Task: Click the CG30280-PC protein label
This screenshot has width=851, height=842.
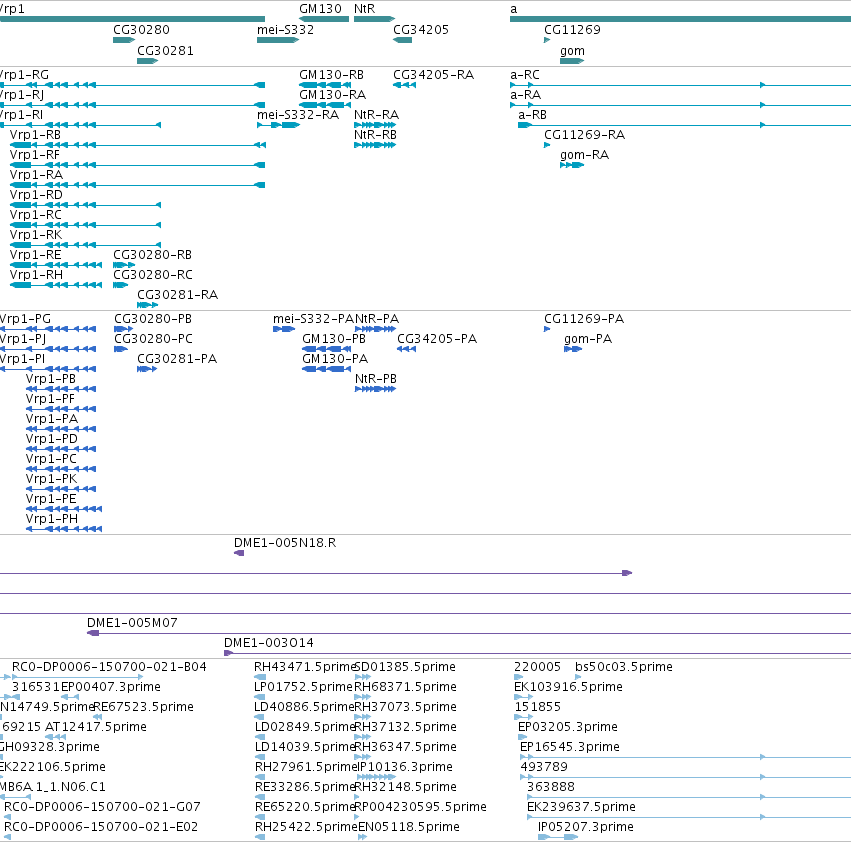Action: (154, 339)
